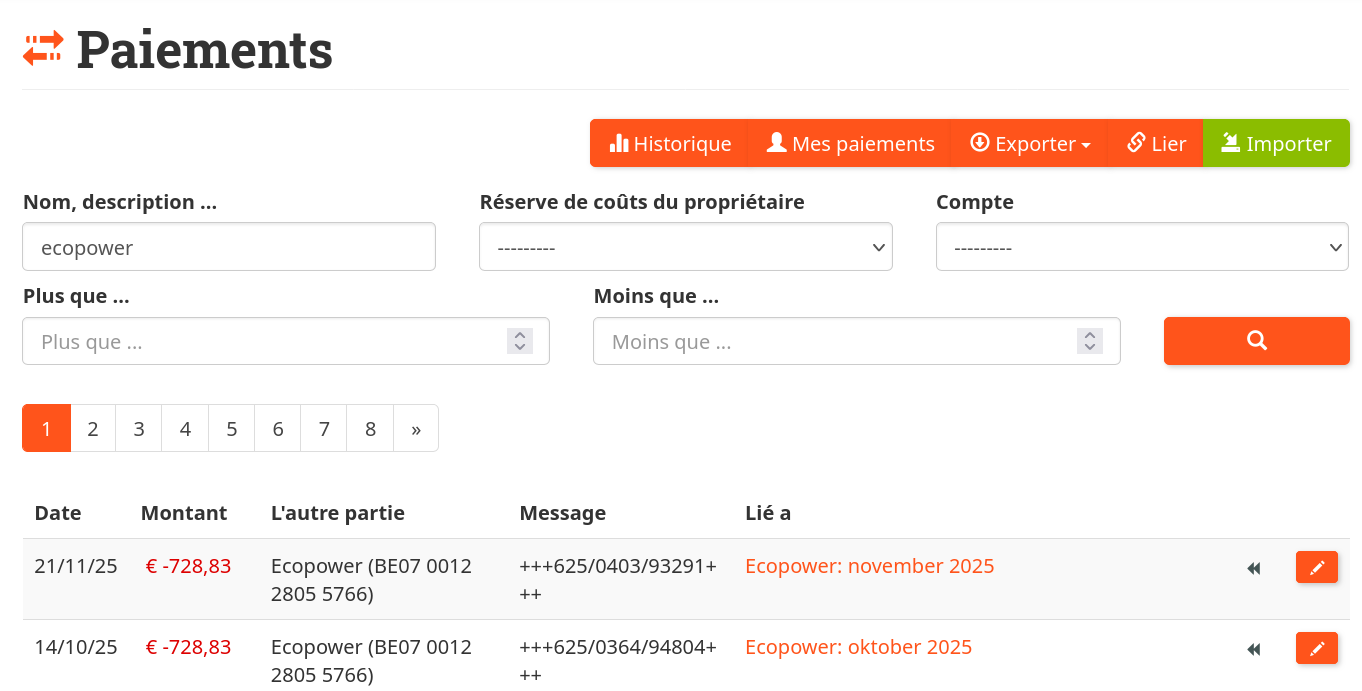Open the Ecopower: november 2025 link
Screen dimensions: 1362x691
(869, 566)
